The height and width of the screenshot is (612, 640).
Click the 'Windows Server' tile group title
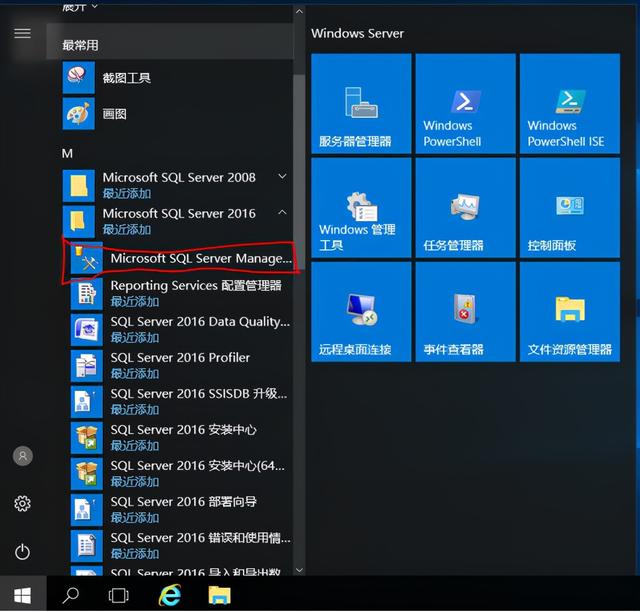coord(357,33)
